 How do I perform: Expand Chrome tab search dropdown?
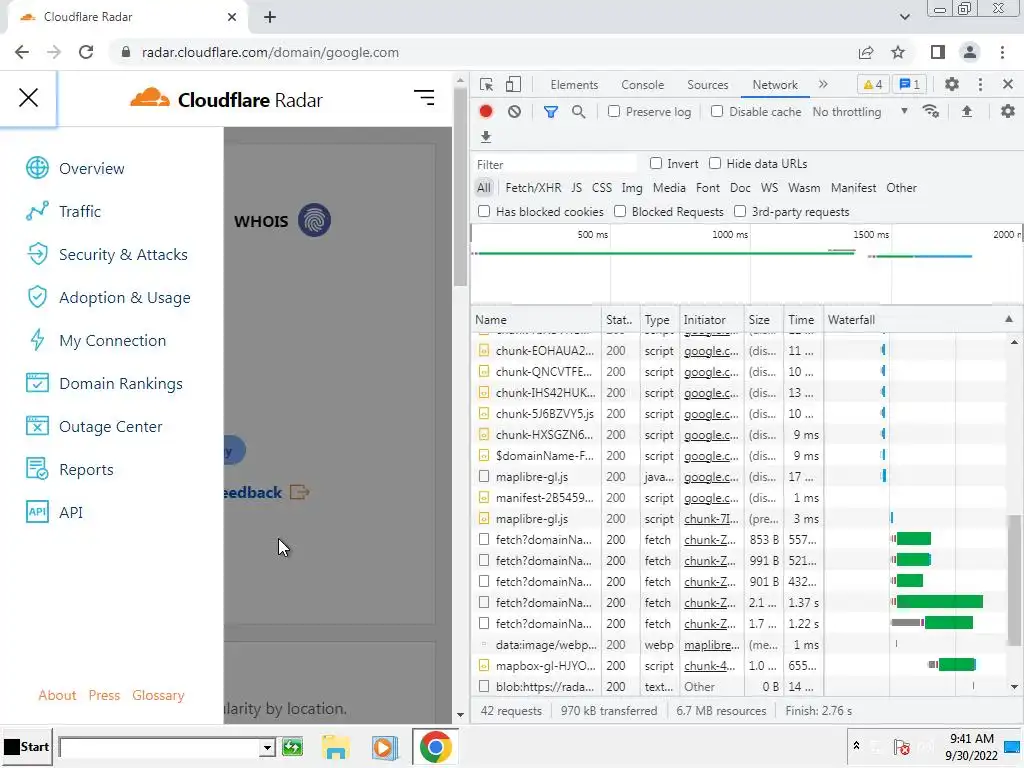[904, 17]
